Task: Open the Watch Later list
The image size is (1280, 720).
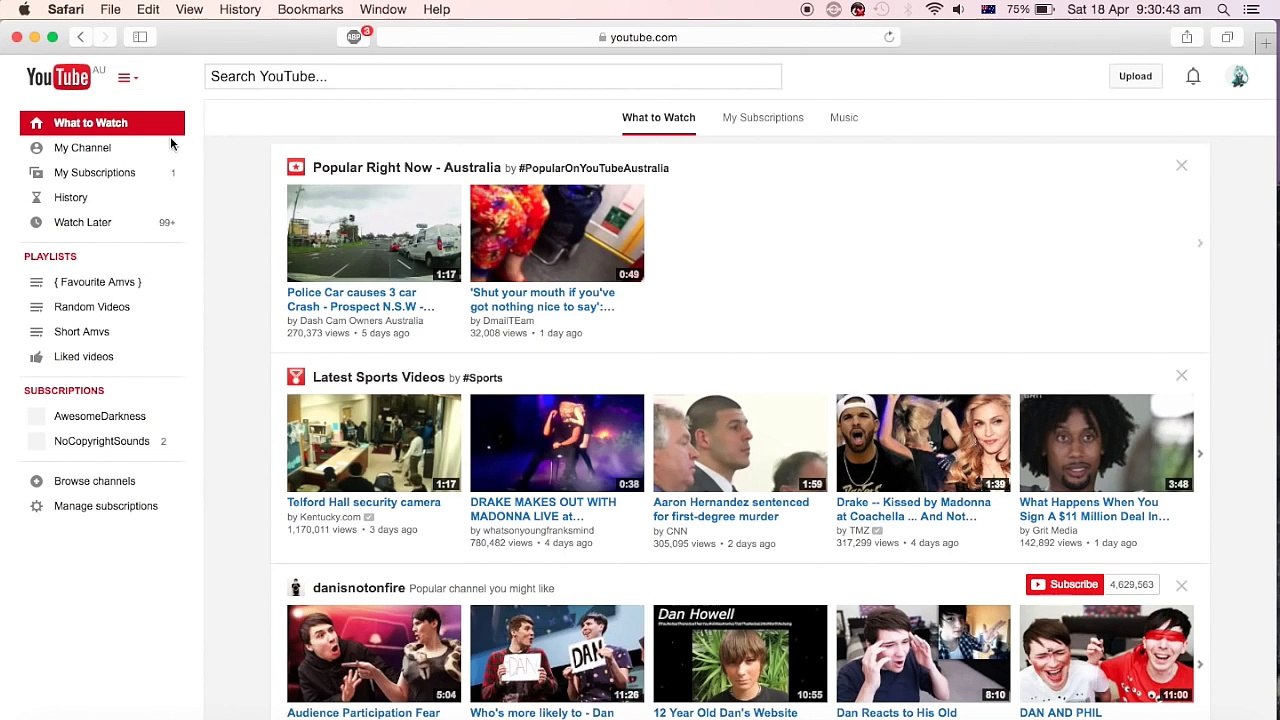Action: tap(102, 222)
